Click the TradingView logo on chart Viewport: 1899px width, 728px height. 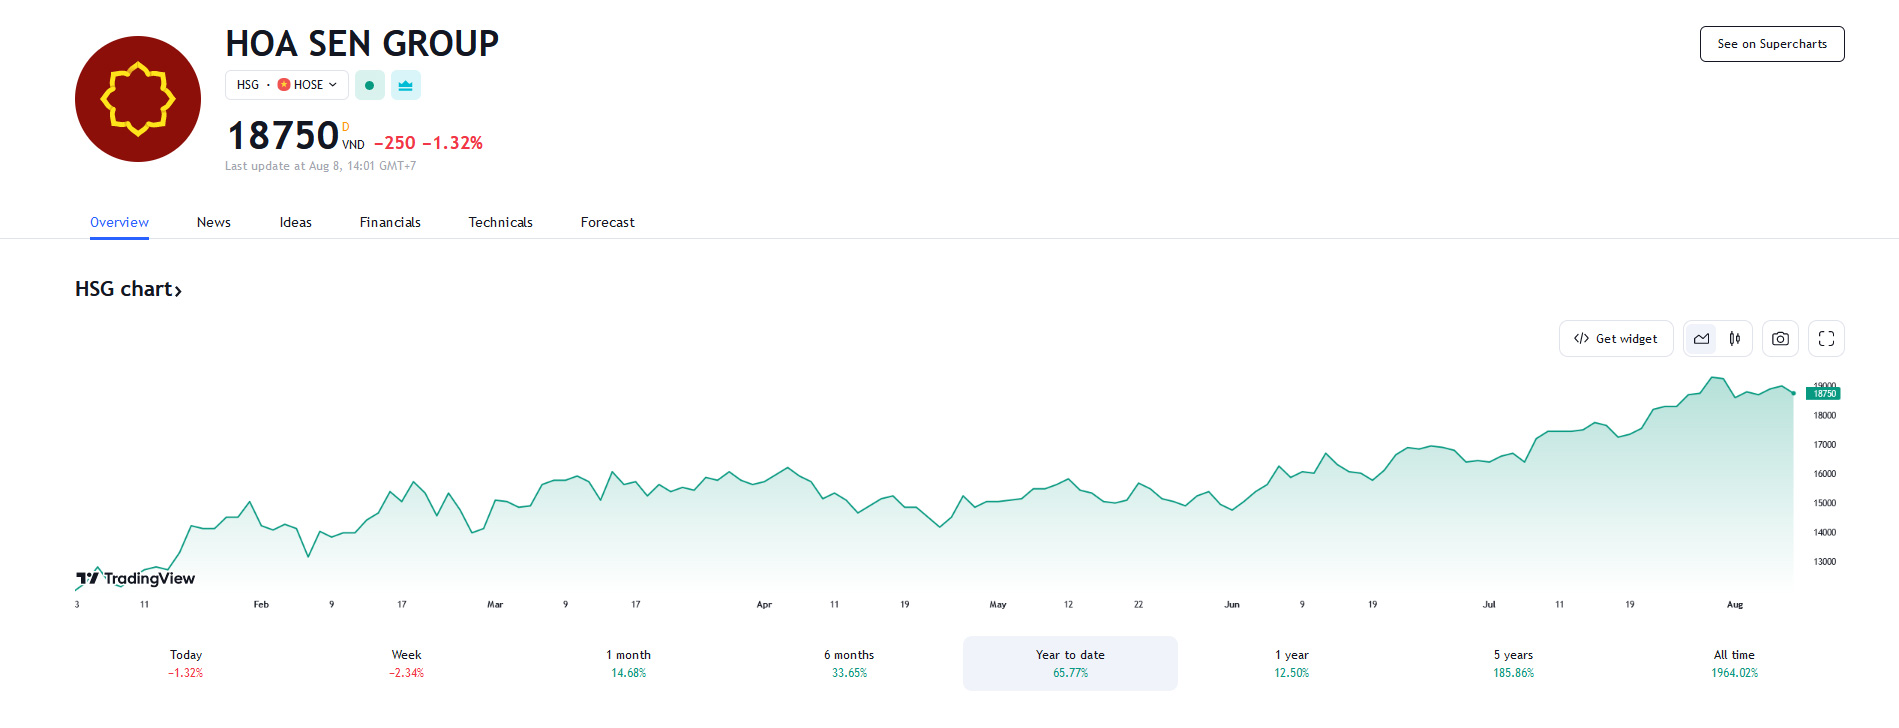136,578
